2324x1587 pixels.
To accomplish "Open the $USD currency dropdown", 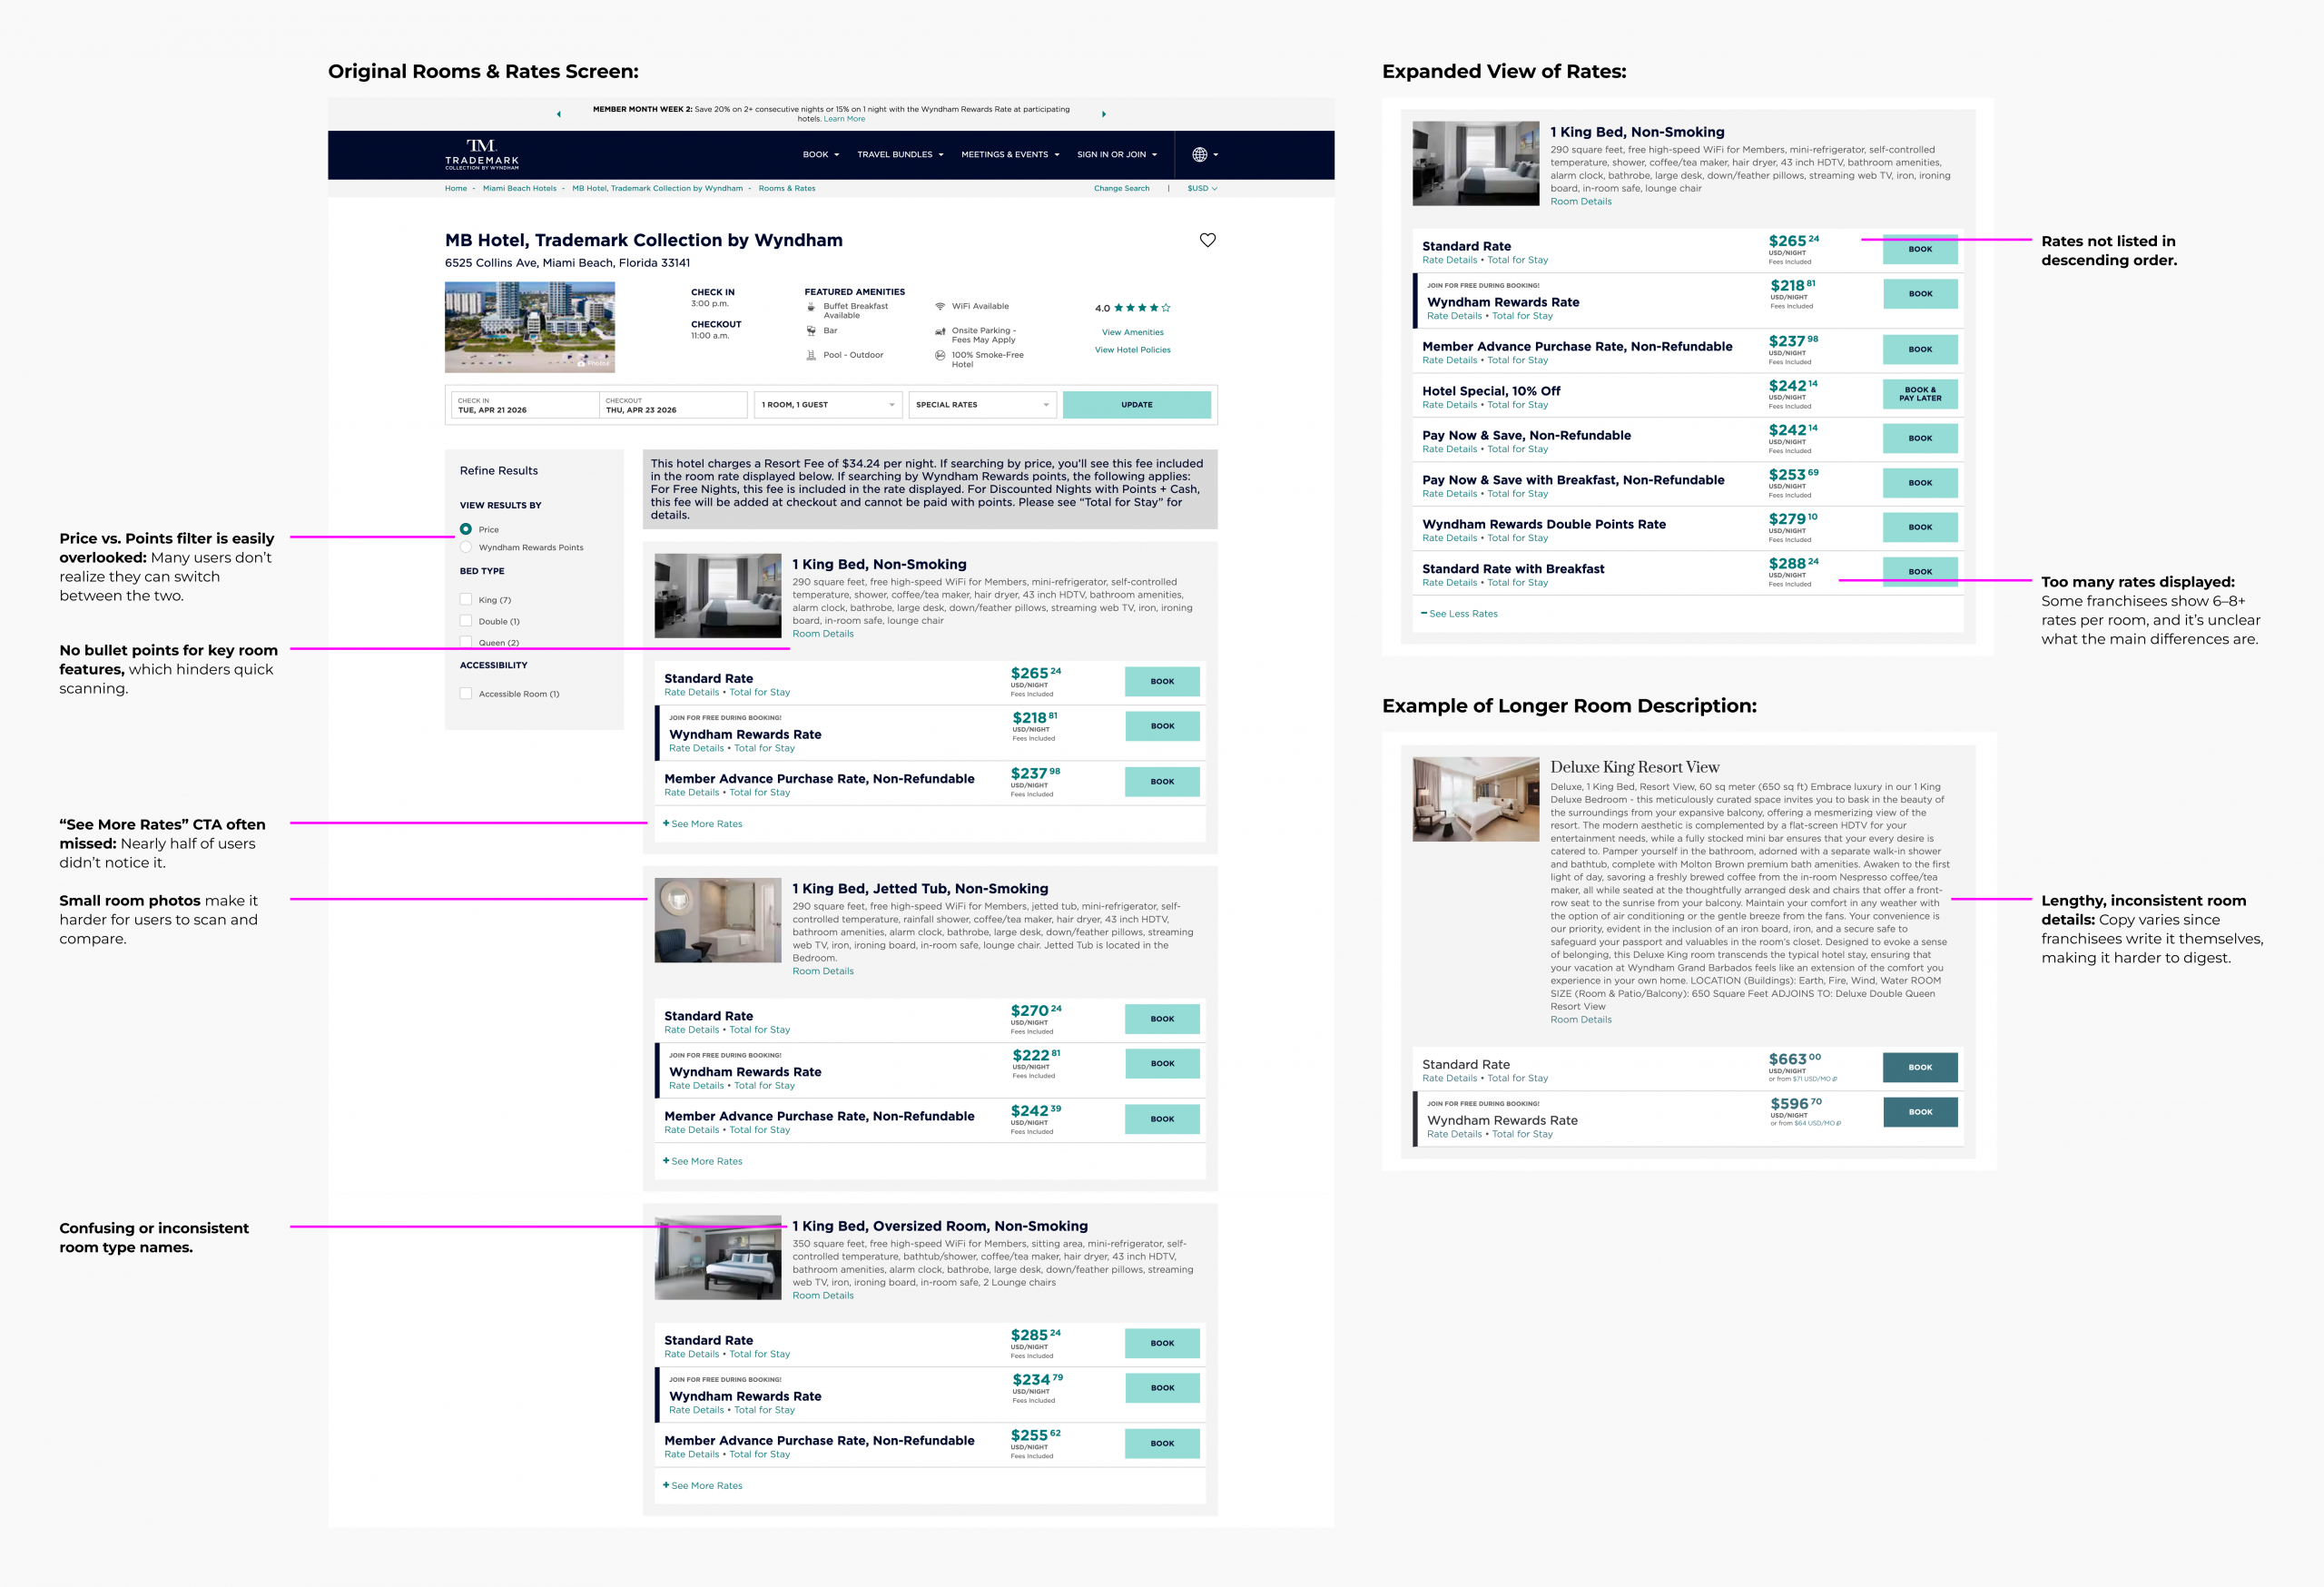I will (x=1202, y=188).
